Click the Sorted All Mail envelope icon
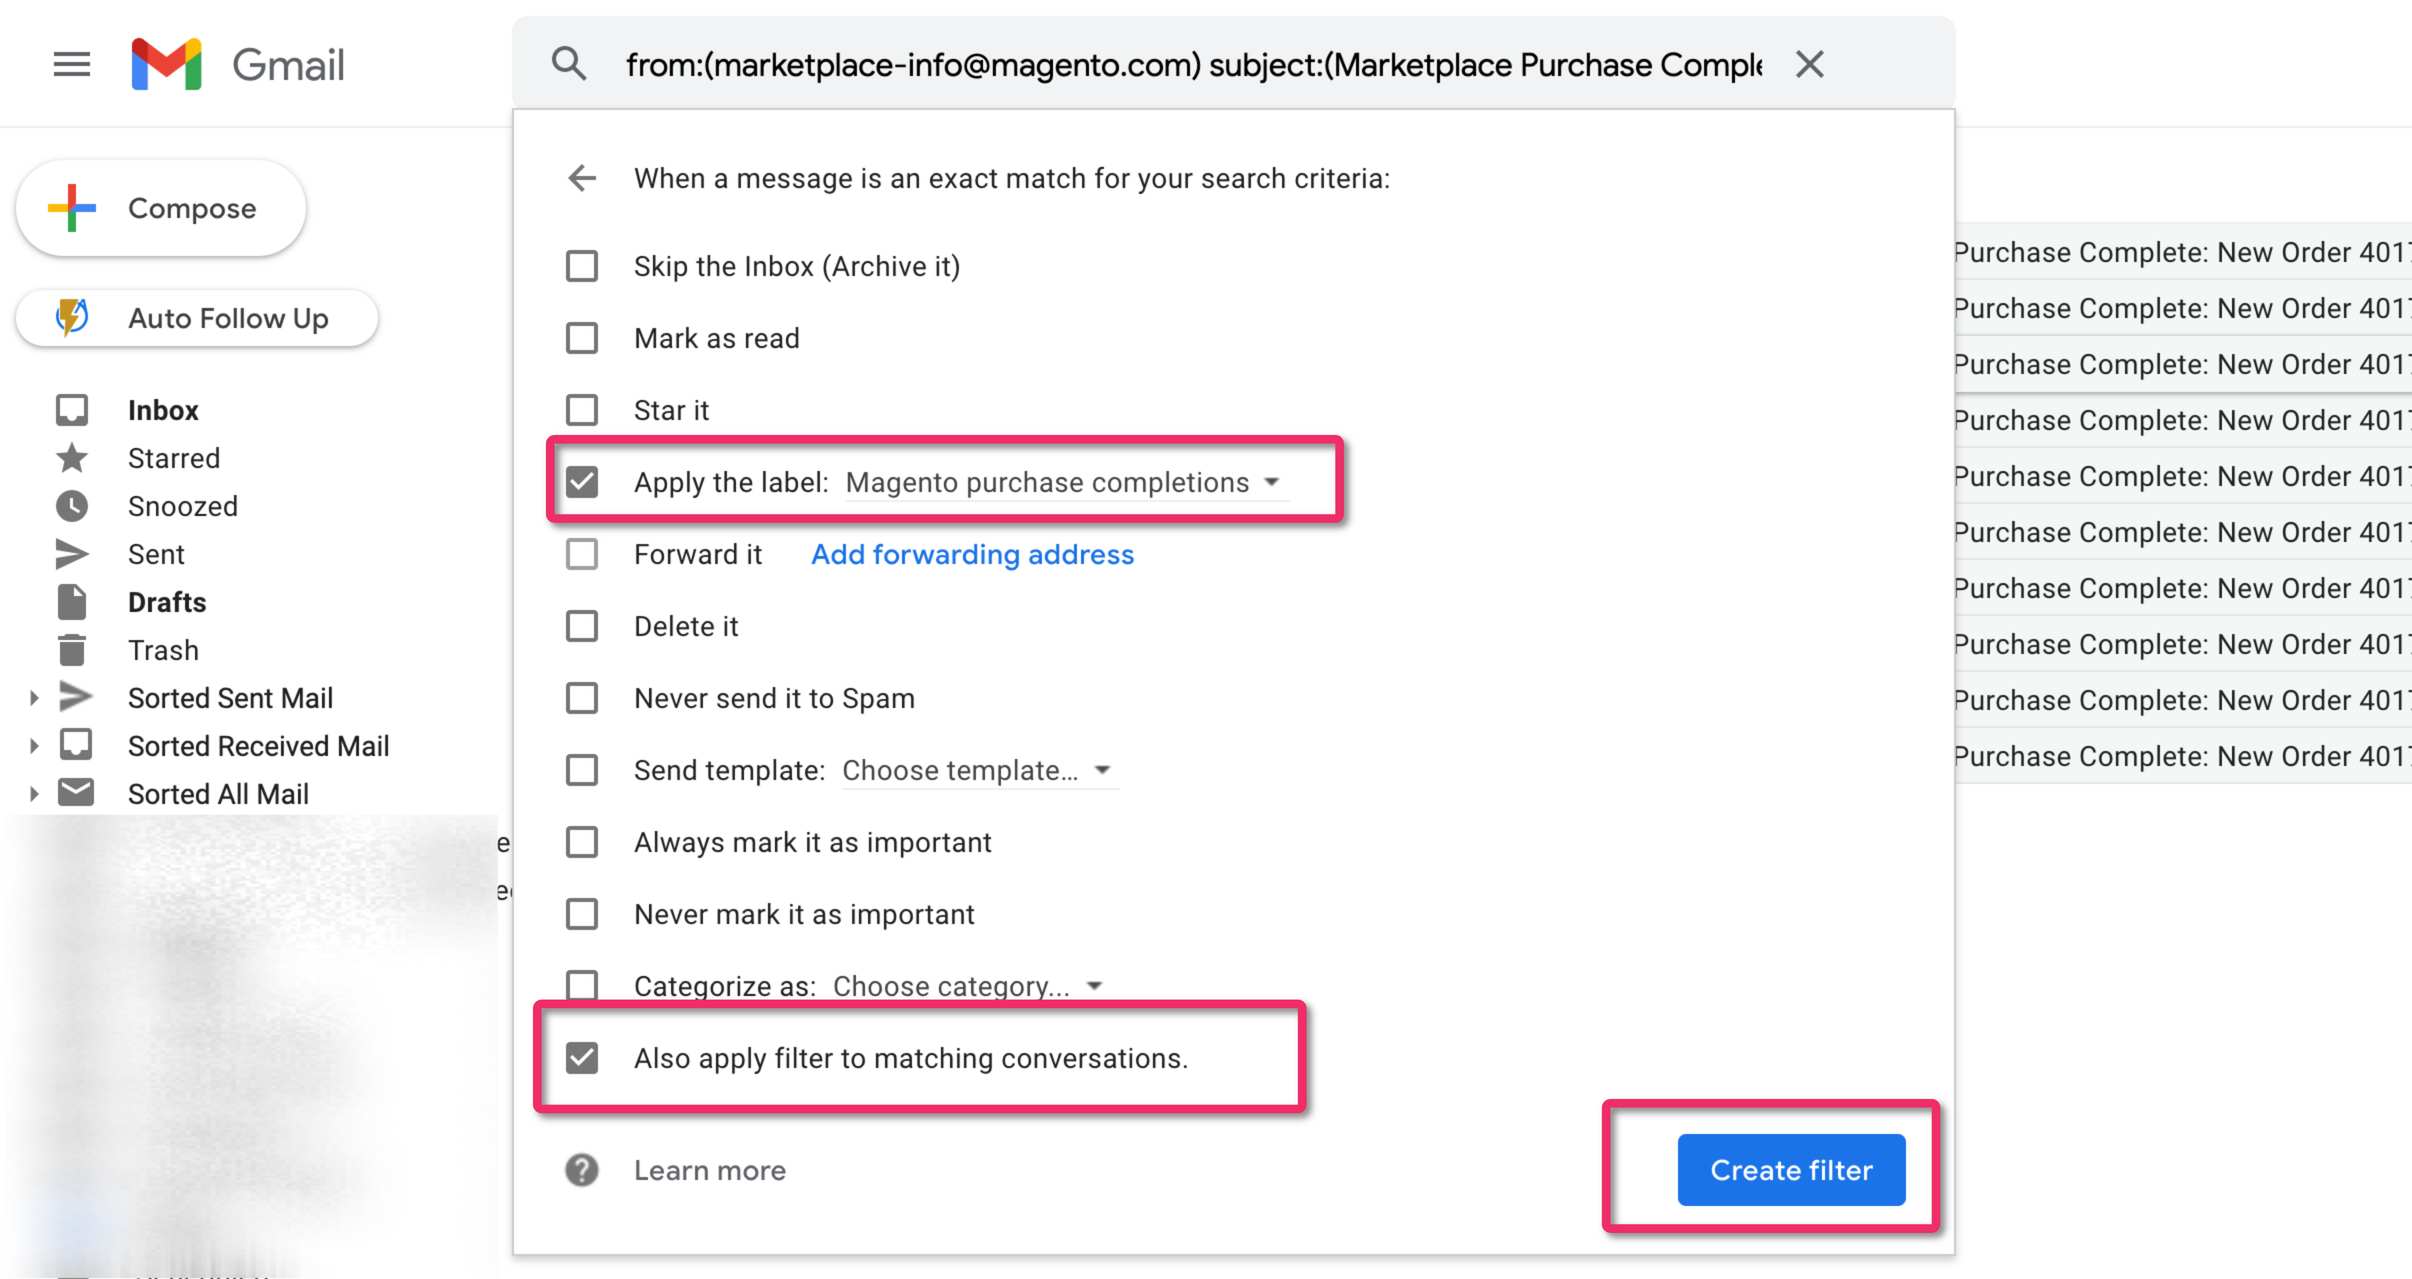This screenshot has height=1279, width=2412. [76, 793]
